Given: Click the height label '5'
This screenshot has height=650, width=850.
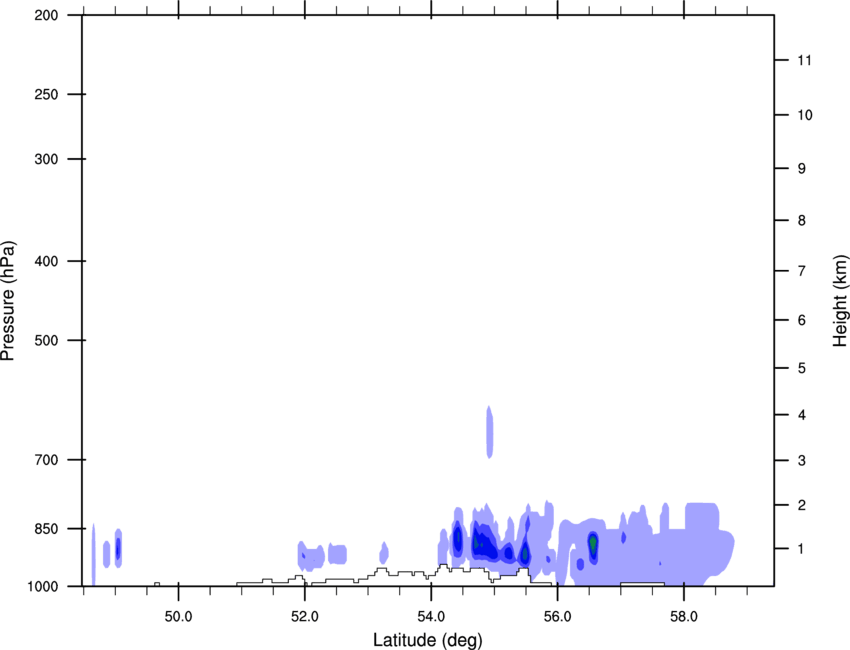Looking at the screenshot, I should (x=802, y=368).
